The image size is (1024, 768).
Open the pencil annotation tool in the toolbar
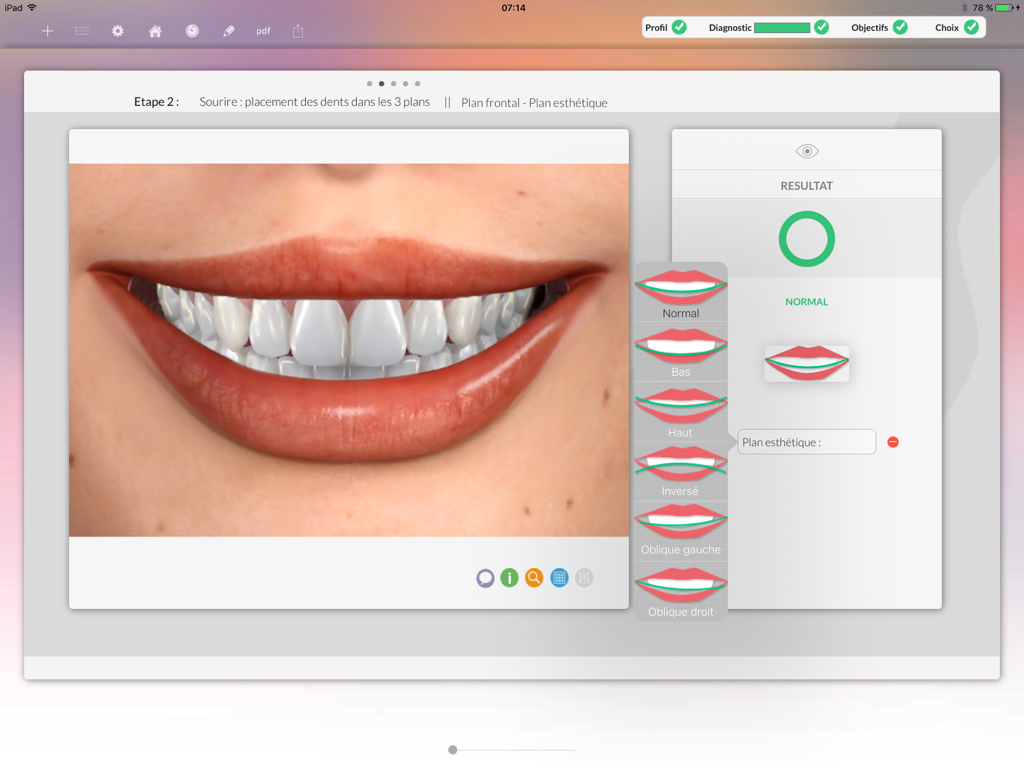[x=228, y=31]
